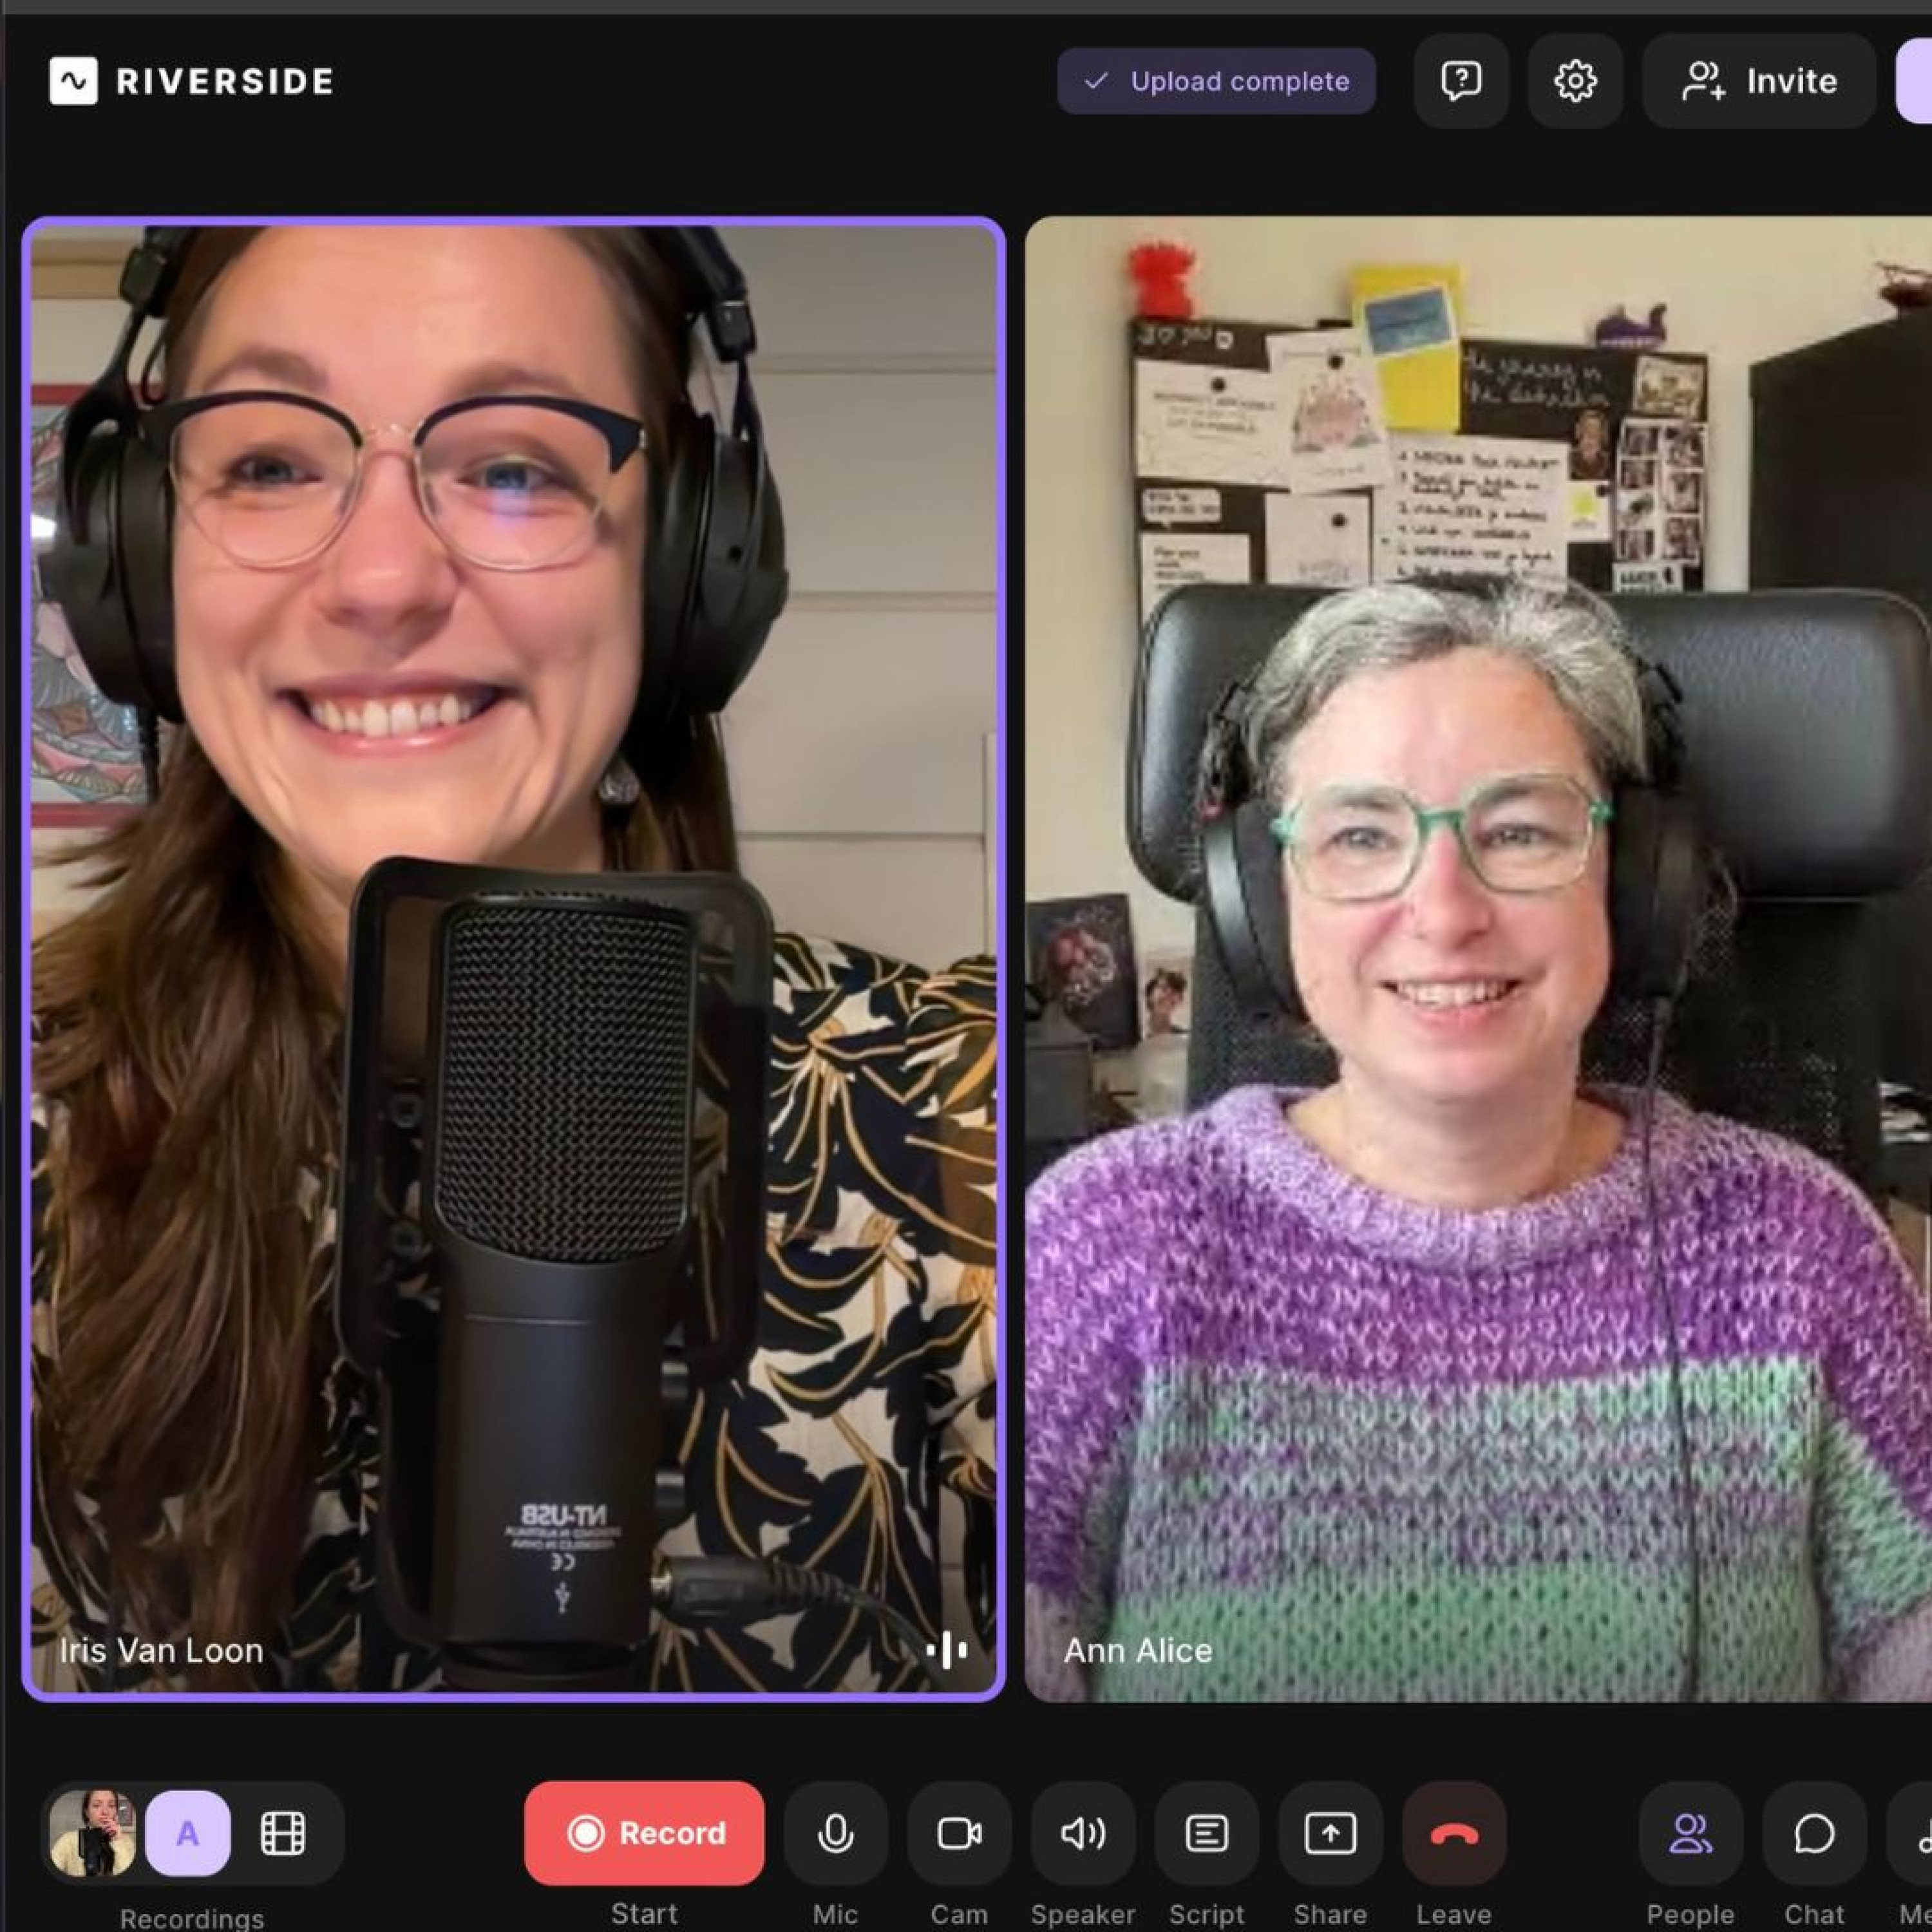Image resolution: width=1932 pixels, height=1932 pixels.
Task: Open the People panel
Action: [1690, 1833]
